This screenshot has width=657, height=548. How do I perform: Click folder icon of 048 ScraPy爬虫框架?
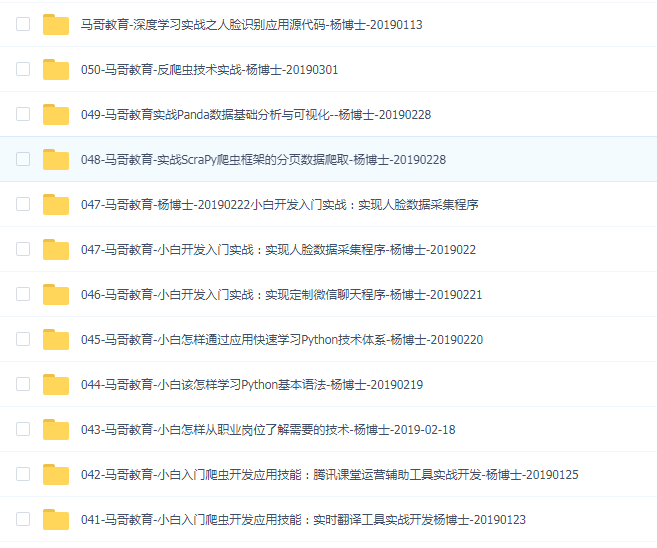coord(56,159)
